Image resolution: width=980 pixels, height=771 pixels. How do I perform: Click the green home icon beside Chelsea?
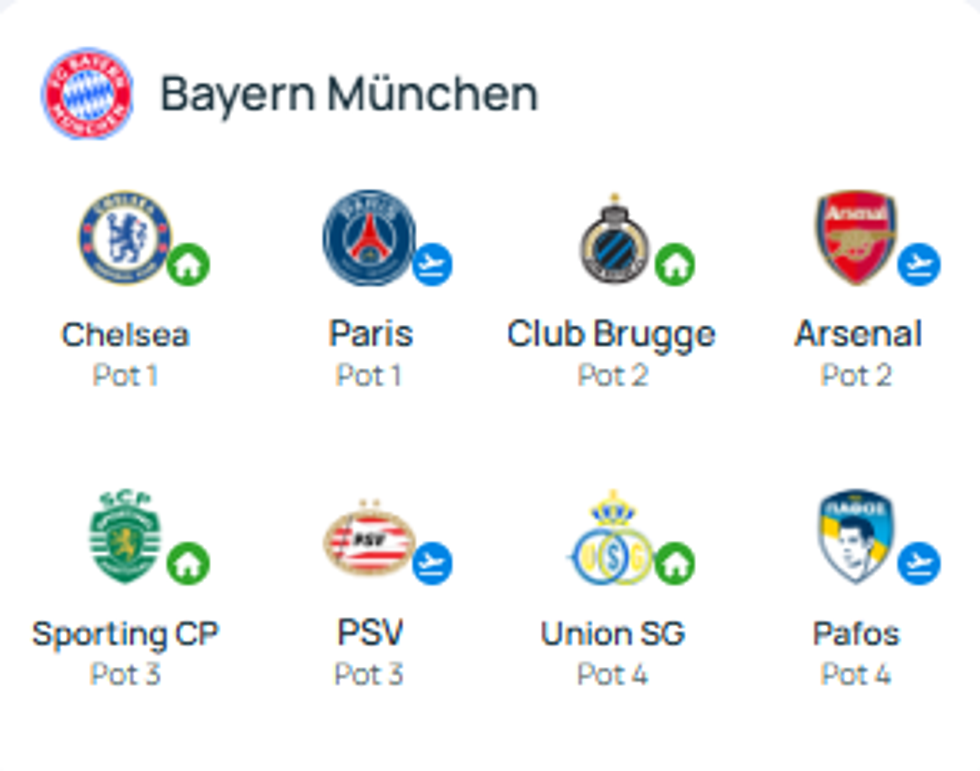(x=188, y=266)
